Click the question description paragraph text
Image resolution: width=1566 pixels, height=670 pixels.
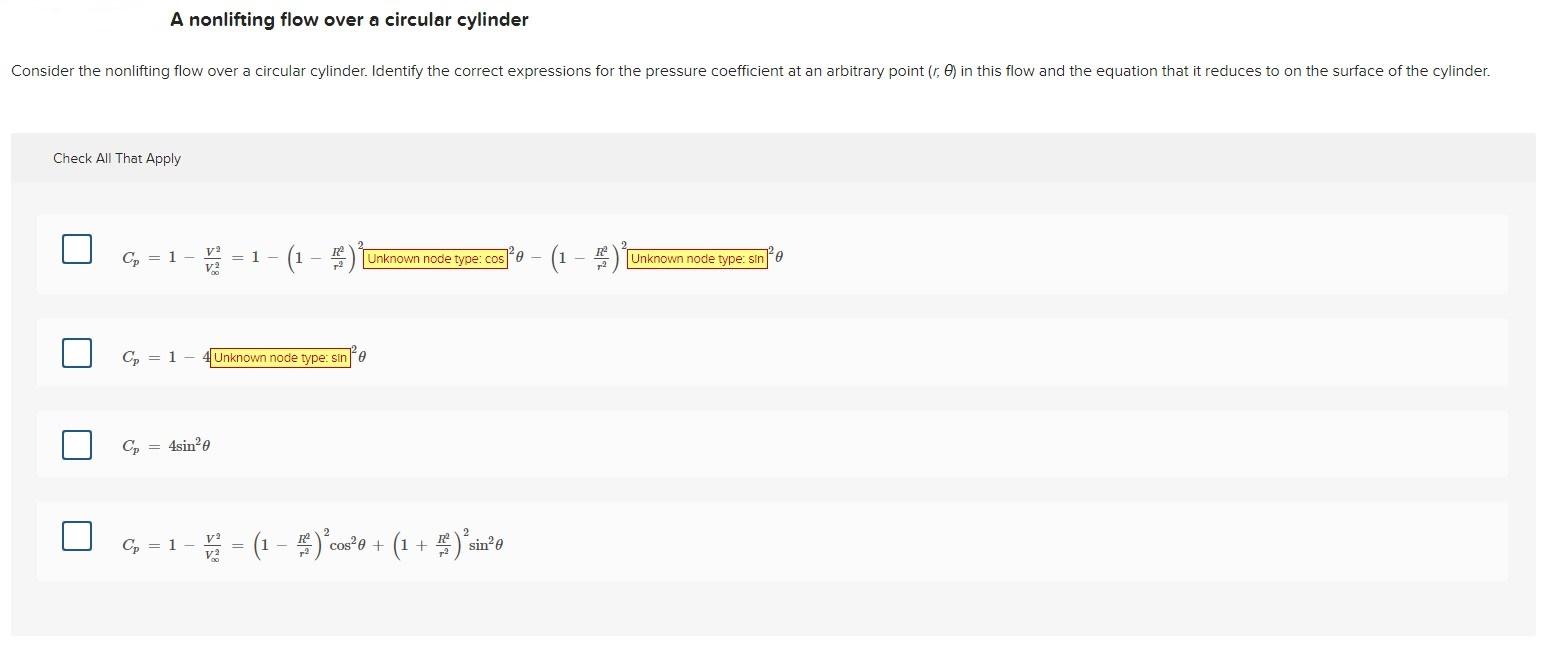(x=750, y=70)
